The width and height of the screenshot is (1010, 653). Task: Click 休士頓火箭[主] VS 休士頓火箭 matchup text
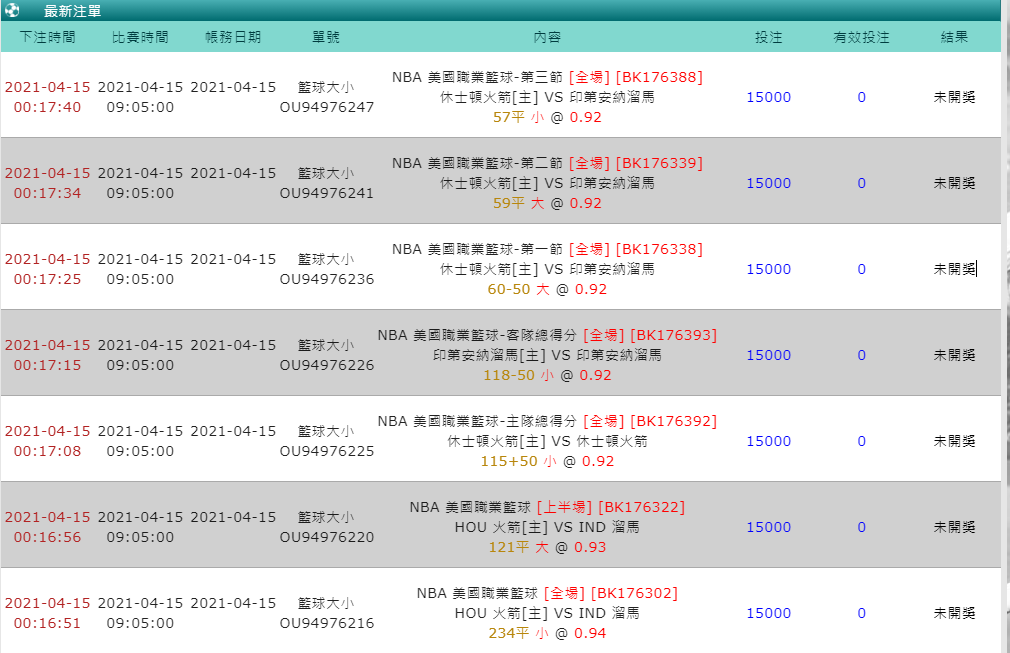(x=547, y=441)
